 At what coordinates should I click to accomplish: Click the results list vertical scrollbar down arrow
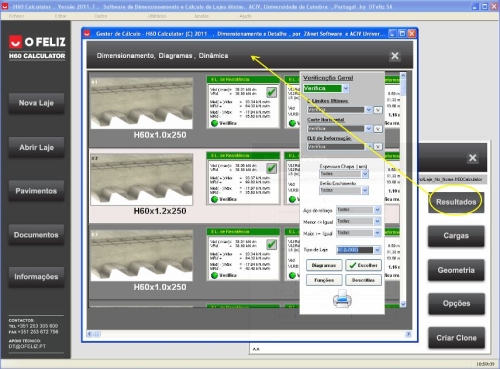[x=403, y=304]
